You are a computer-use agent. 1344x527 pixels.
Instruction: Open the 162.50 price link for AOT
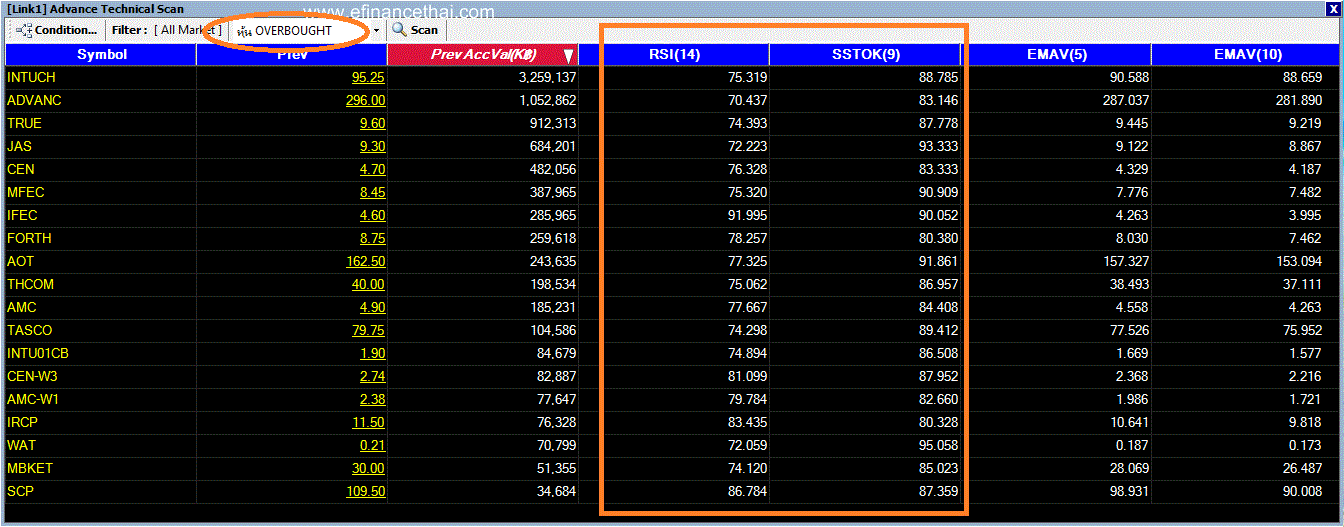pyautogui.click(x=365, y=261)
